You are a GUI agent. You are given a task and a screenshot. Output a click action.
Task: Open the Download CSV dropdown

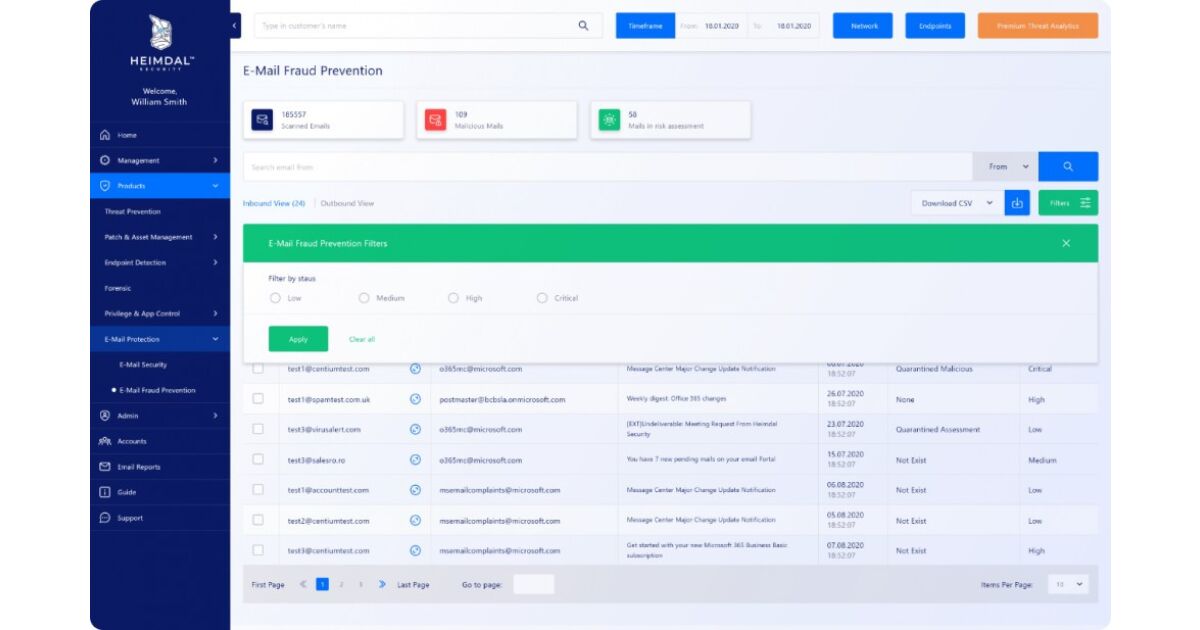[957, 203]
